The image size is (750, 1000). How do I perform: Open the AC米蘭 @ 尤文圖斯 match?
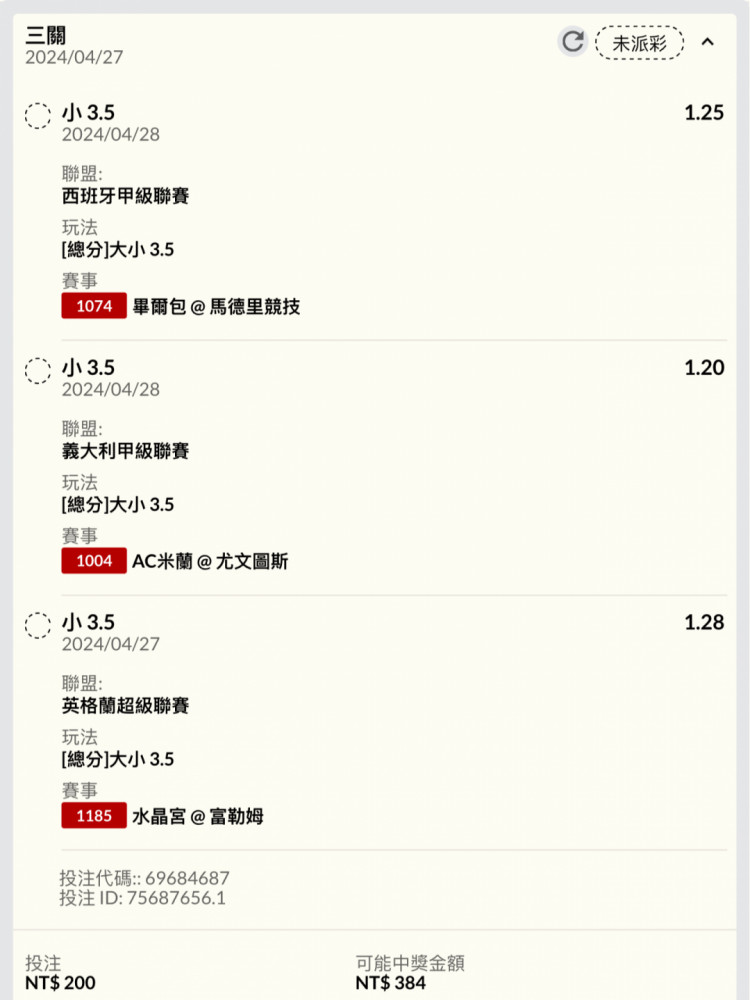pos(210,561)
